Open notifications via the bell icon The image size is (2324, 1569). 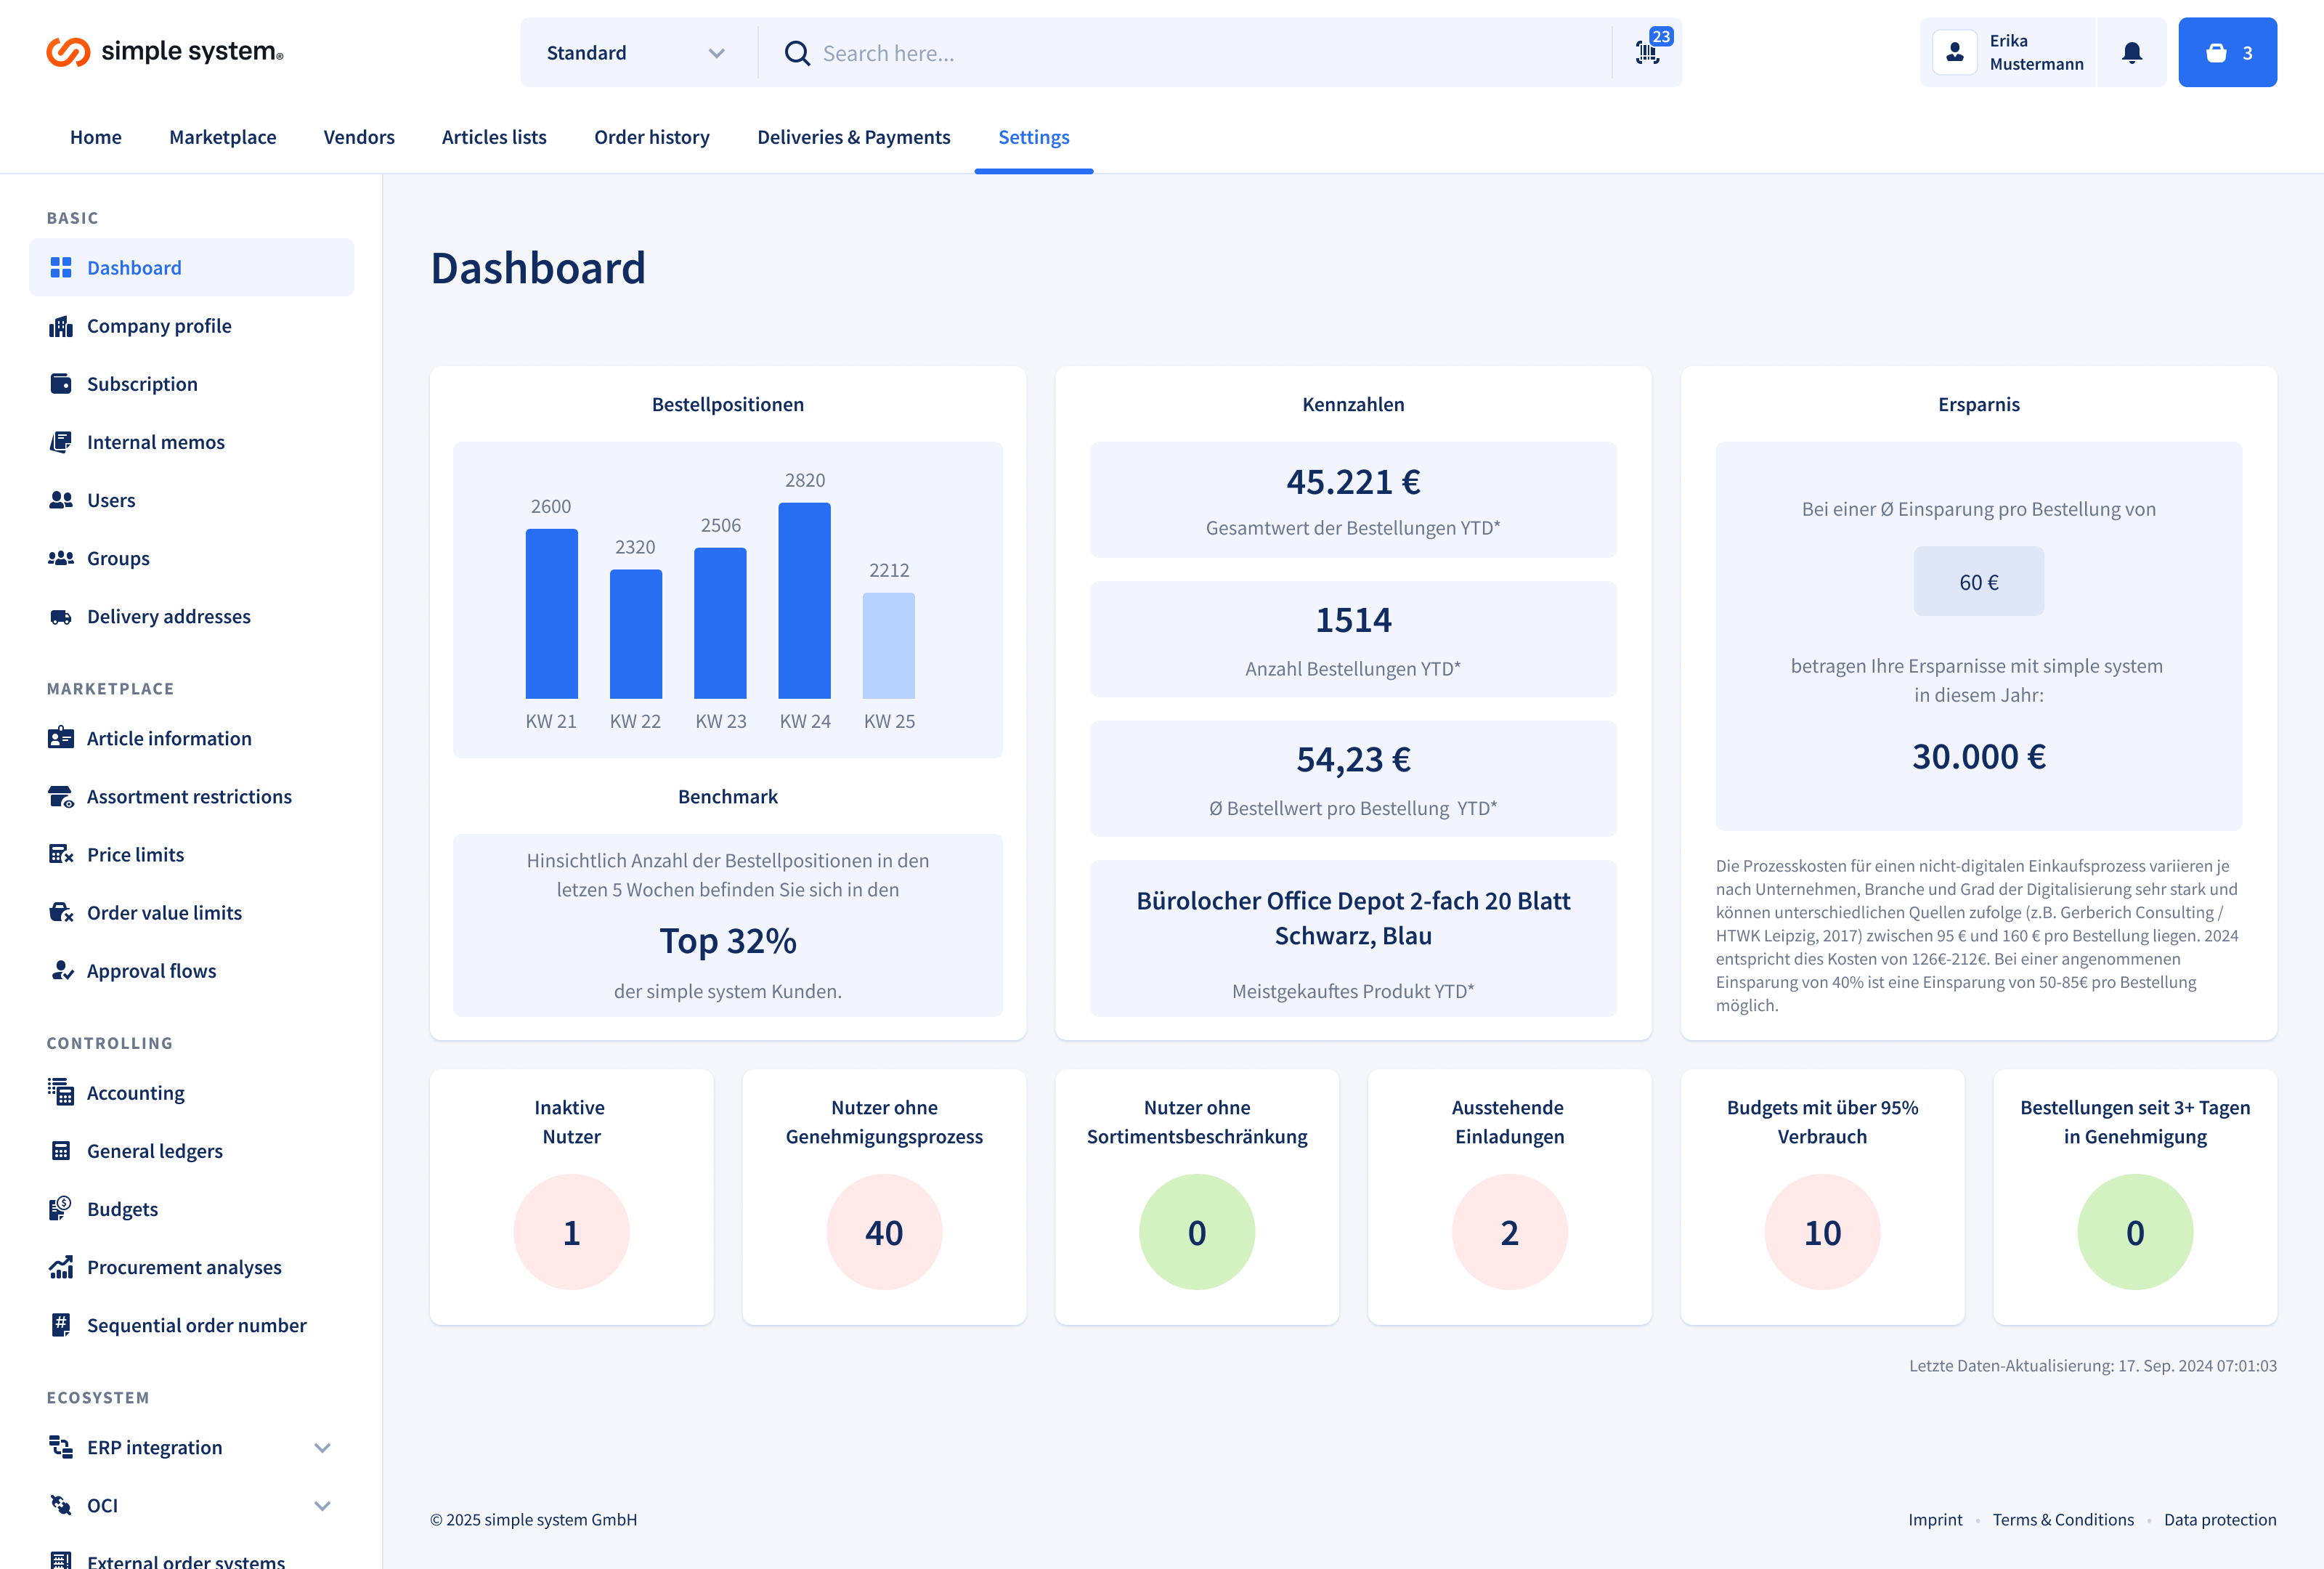(x=2131, y=52)
